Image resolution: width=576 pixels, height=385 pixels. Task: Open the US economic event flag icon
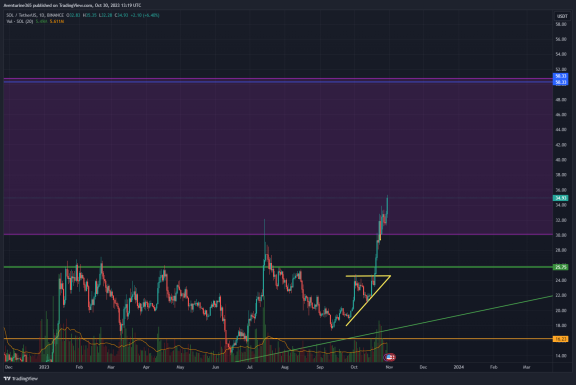(x=389, y=357)
